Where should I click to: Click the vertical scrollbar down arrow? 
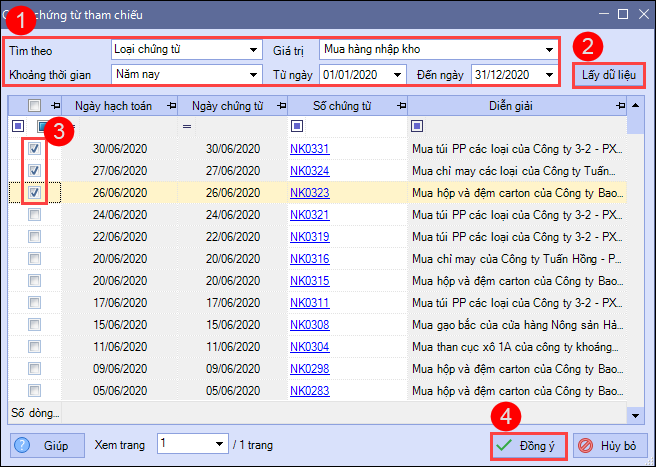point(636,414)
